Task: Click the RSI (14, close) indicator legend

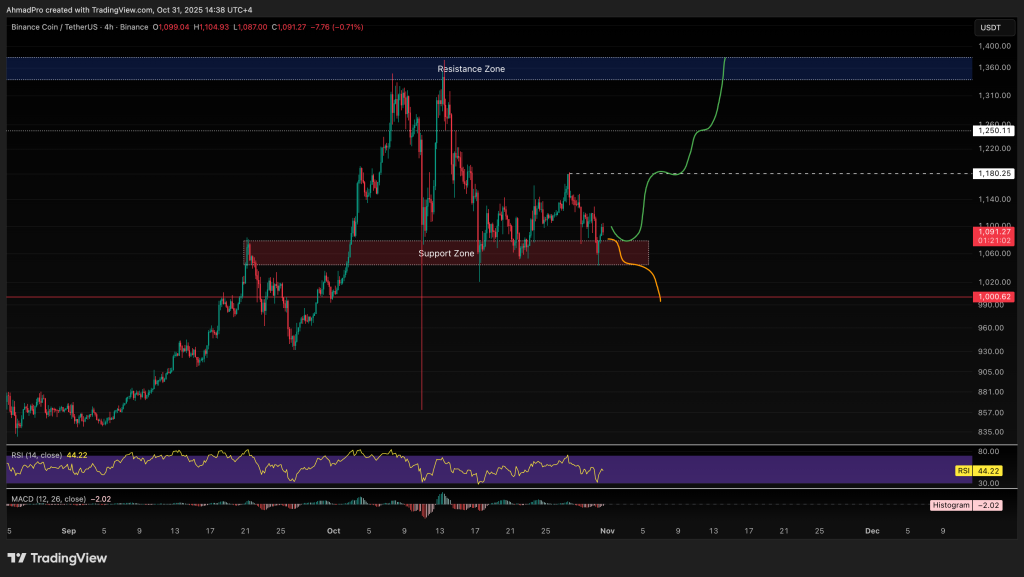Action: coord(38,455)
